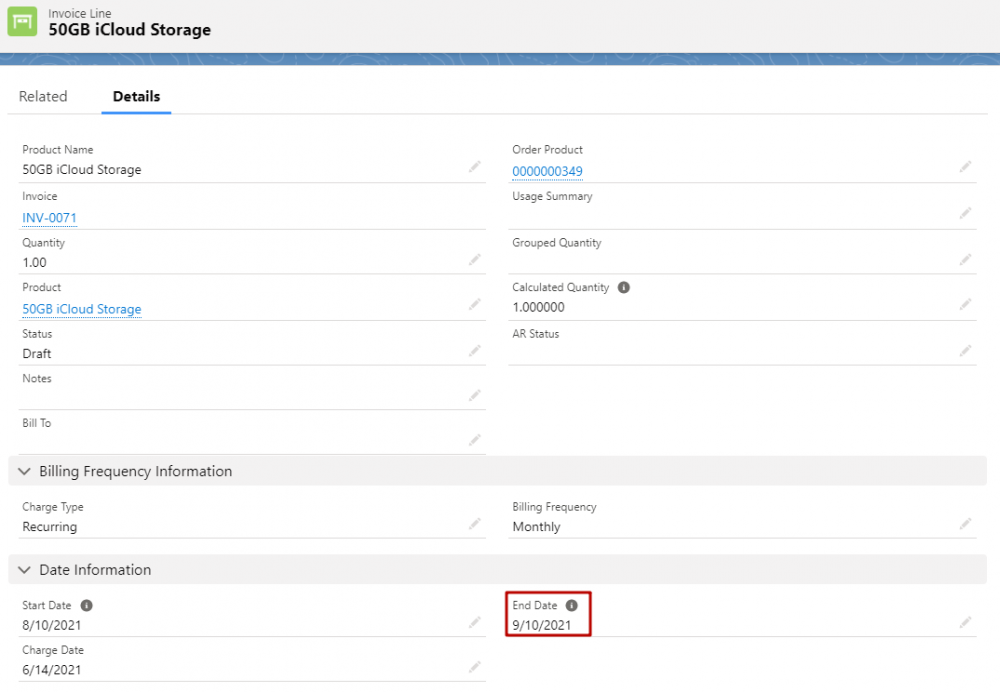1000x692 pixels.
Task: Click the Product Name value text
Action: [82, 170]
